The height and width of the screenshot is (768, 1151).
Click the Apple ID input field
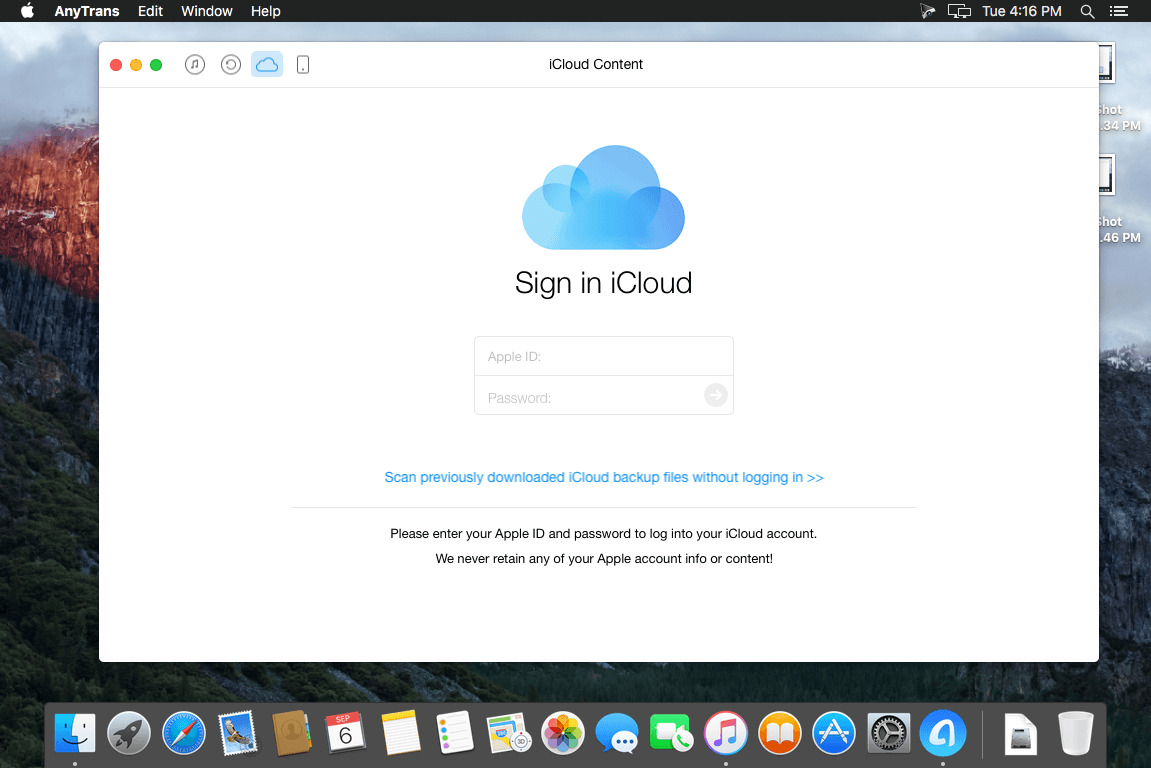coord(603,355)
